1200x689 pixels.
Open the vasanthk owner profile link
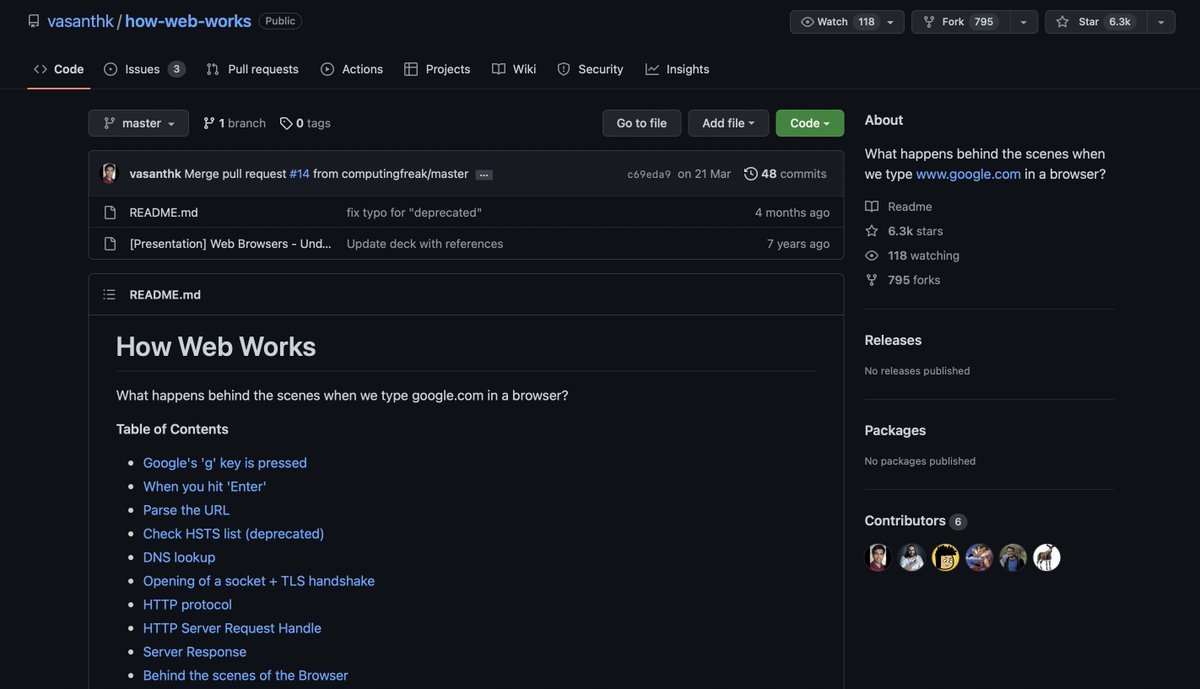click(x=80, y=21)
